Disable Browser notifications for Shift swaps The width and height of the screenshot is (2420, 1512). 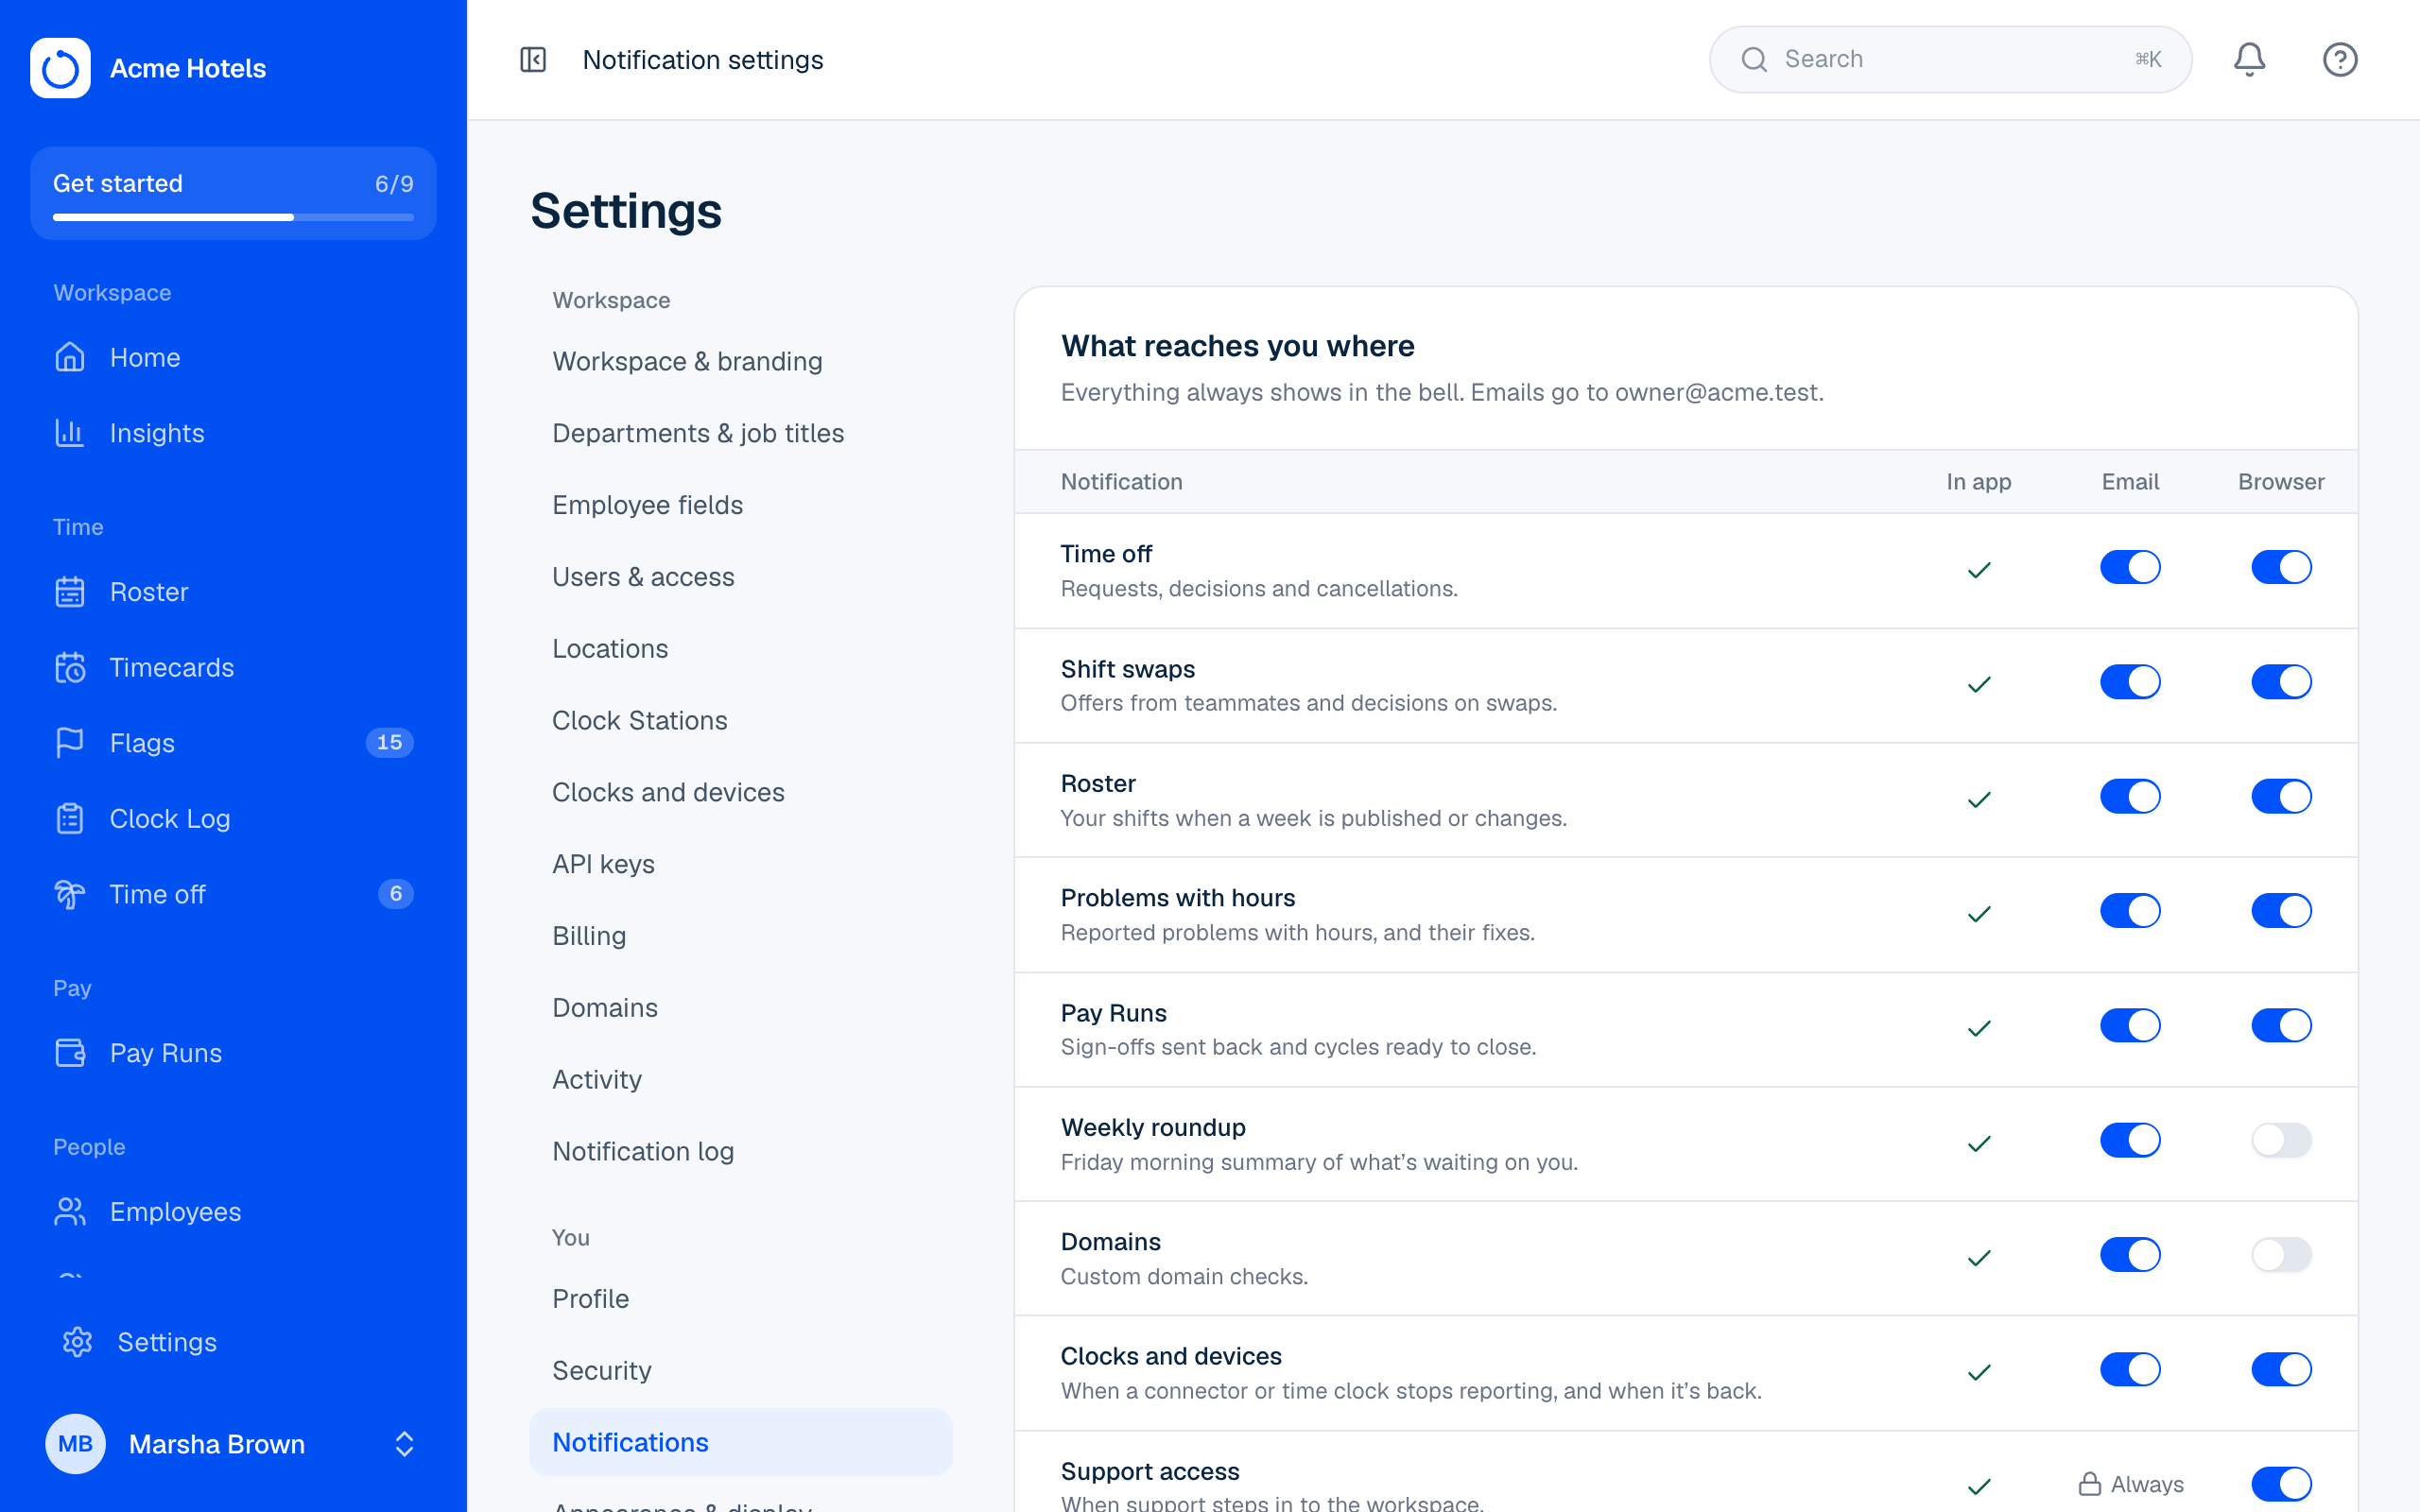(2281, 682)
